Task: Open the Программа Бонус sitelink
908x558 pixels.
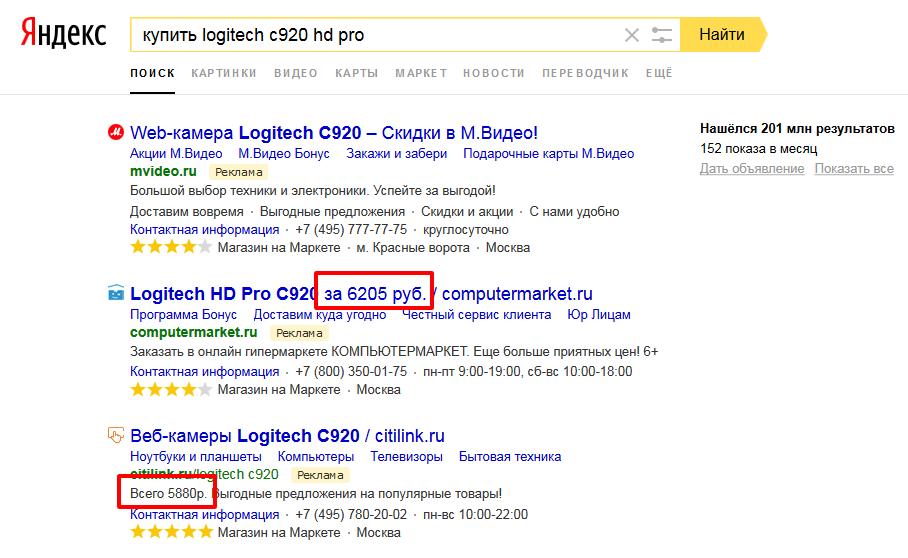Action: (x=184, y=315)
